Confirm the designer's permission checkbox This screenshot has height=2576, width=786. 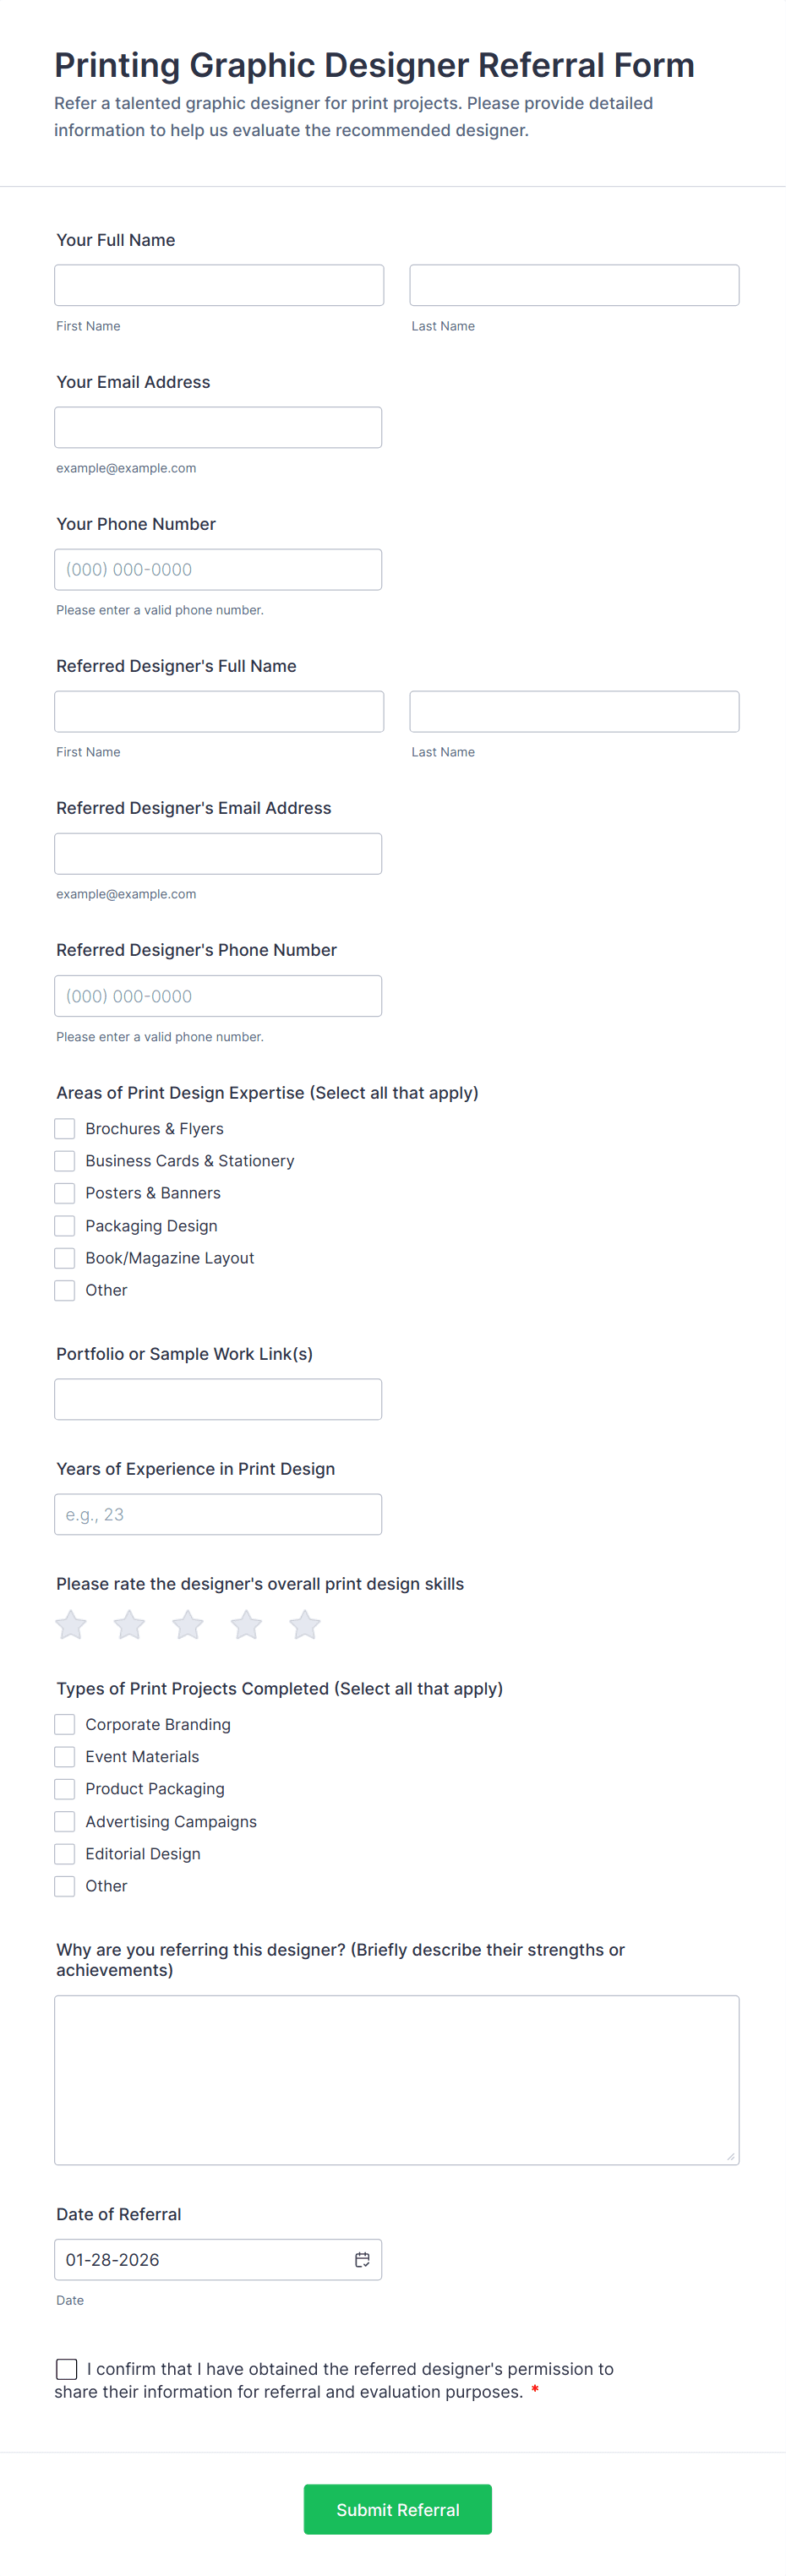point(67,2369)
